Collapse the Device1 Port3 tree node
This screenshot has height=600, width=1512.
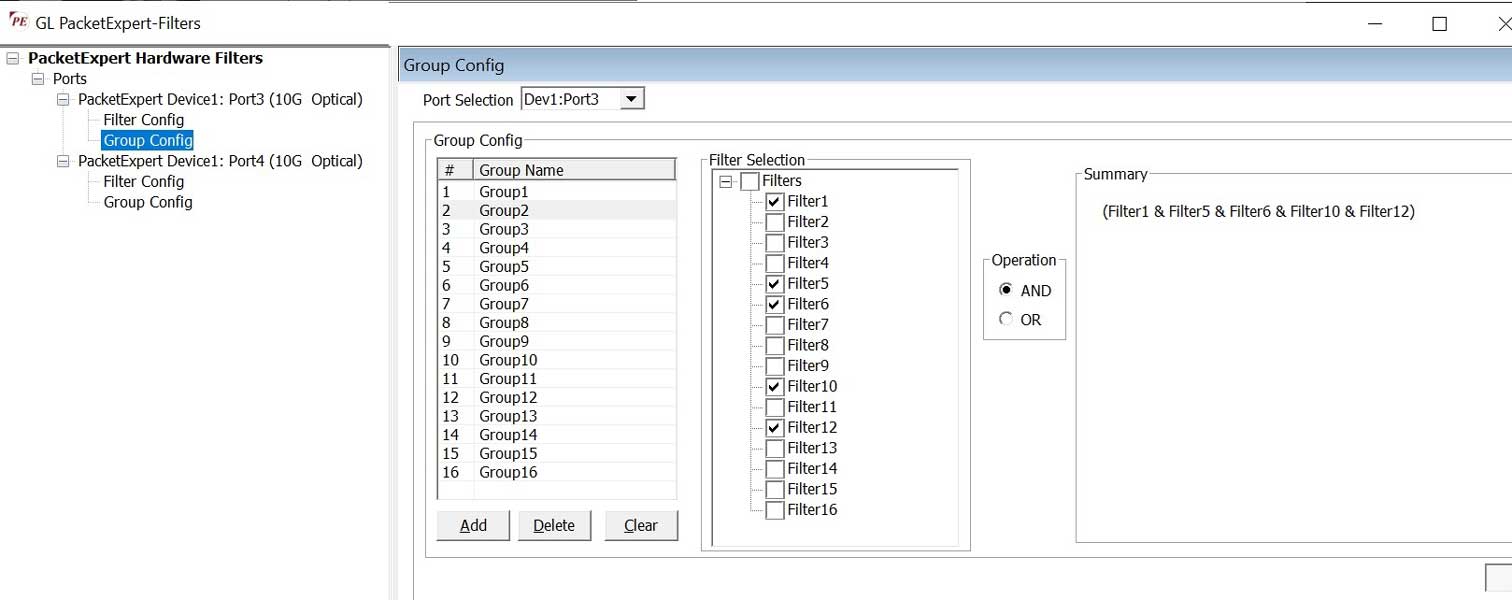(x=63, y=100)
